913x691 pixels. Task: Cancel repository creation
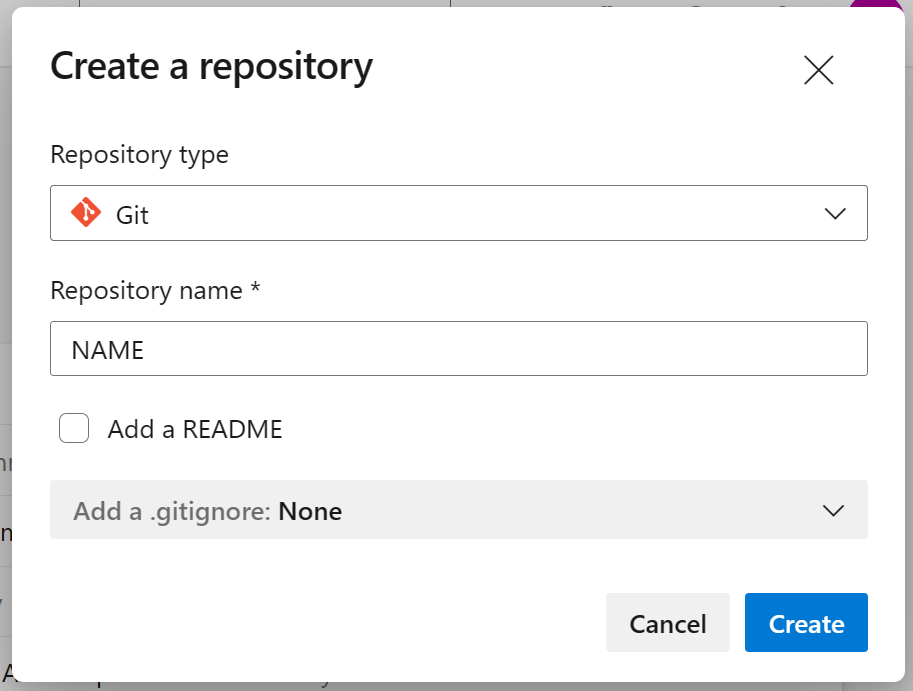click(667, 624)
